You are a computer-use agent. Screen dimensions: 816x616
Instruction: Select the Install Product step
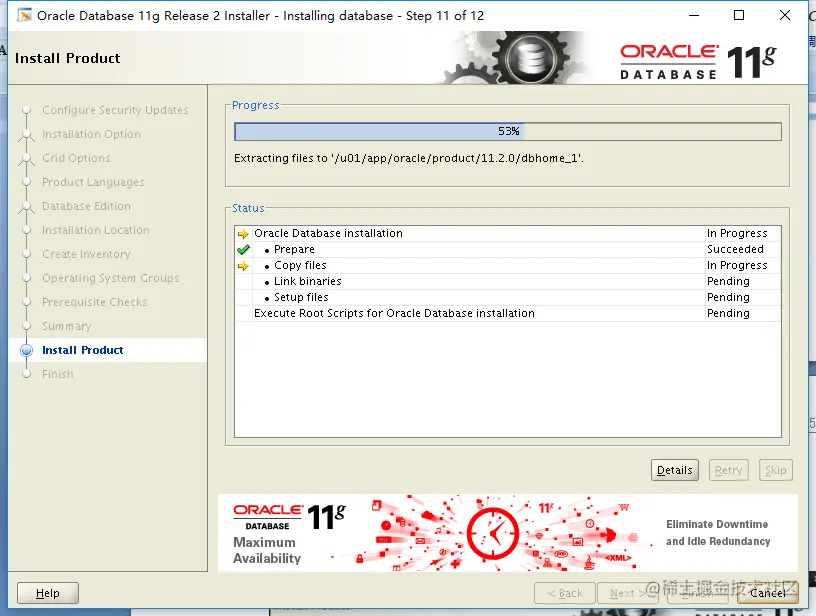point(83,350)
